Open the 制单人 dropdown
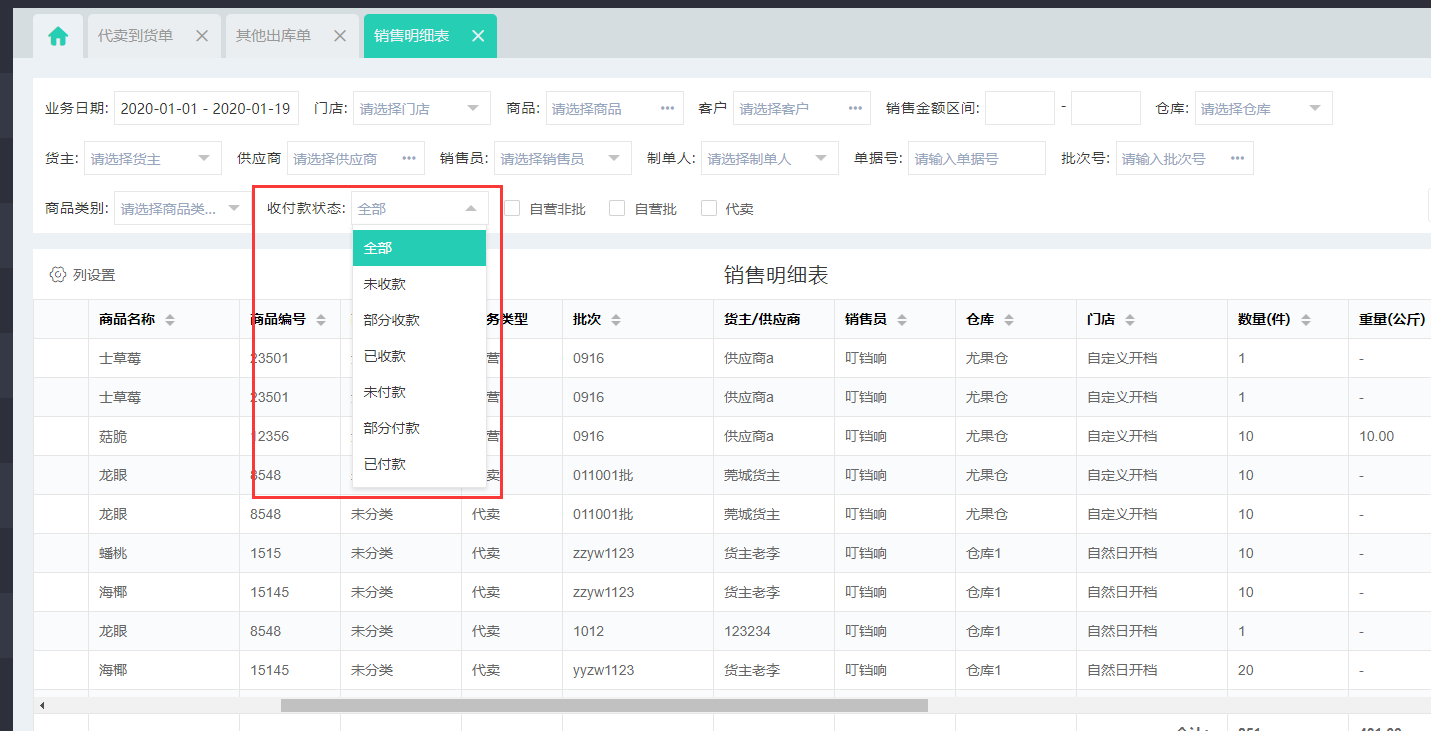Image resolution: width=1431 pixels, height=731 pixels. click(x=770, y=158)
